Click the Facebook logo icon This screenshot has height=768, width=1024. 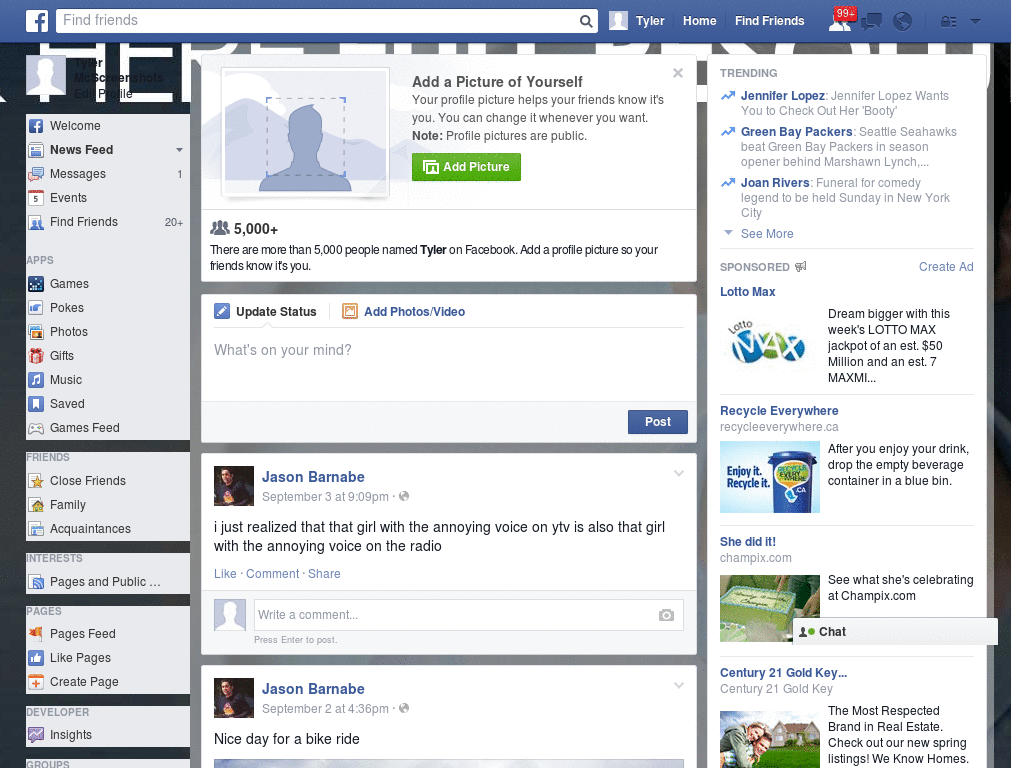[x=37, y=21]
